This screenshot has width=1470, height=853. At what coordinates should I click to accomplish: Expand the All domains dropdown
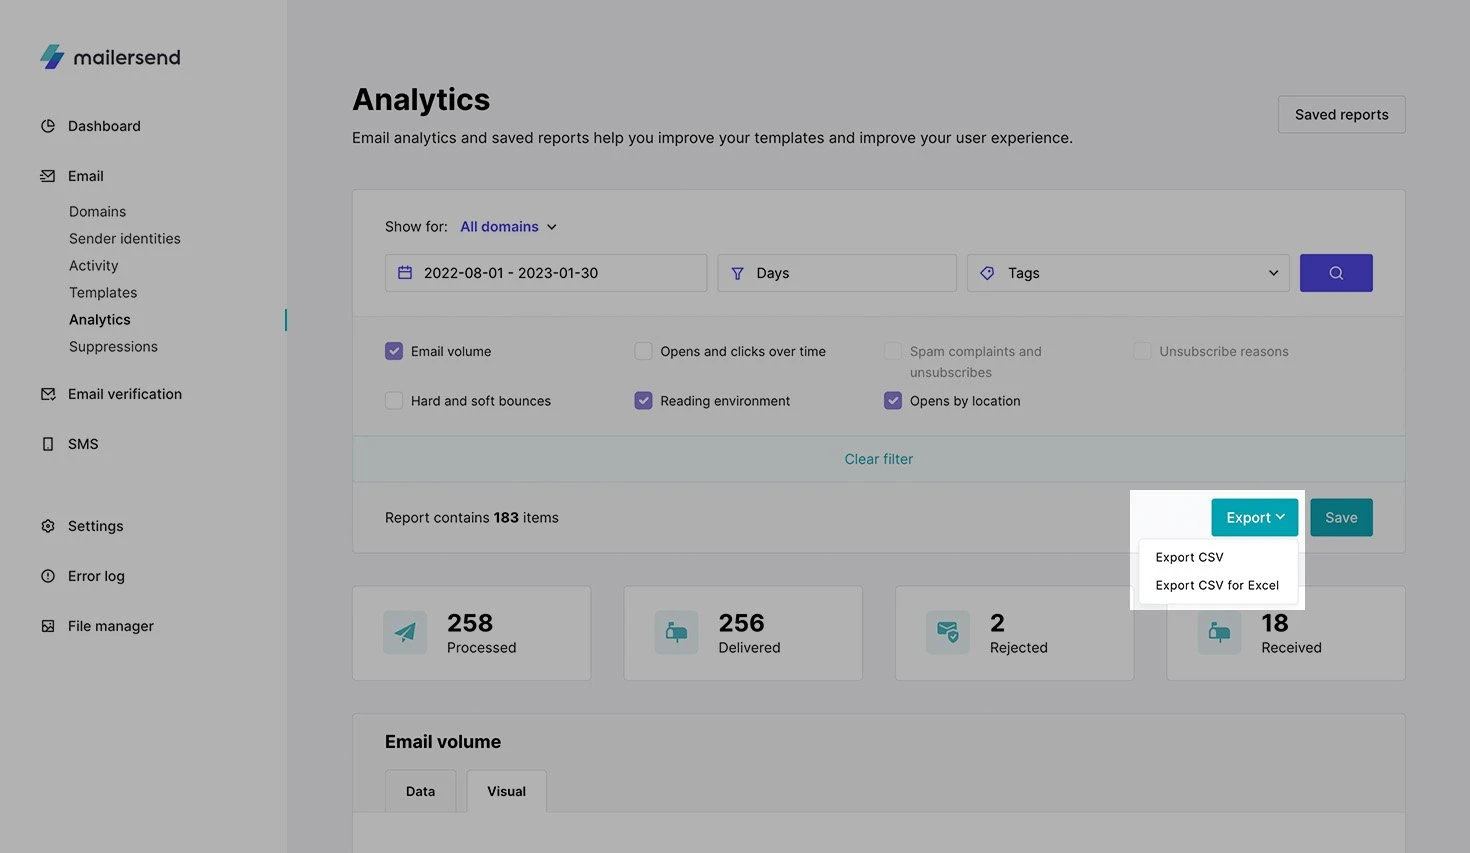tap(508, 227)
